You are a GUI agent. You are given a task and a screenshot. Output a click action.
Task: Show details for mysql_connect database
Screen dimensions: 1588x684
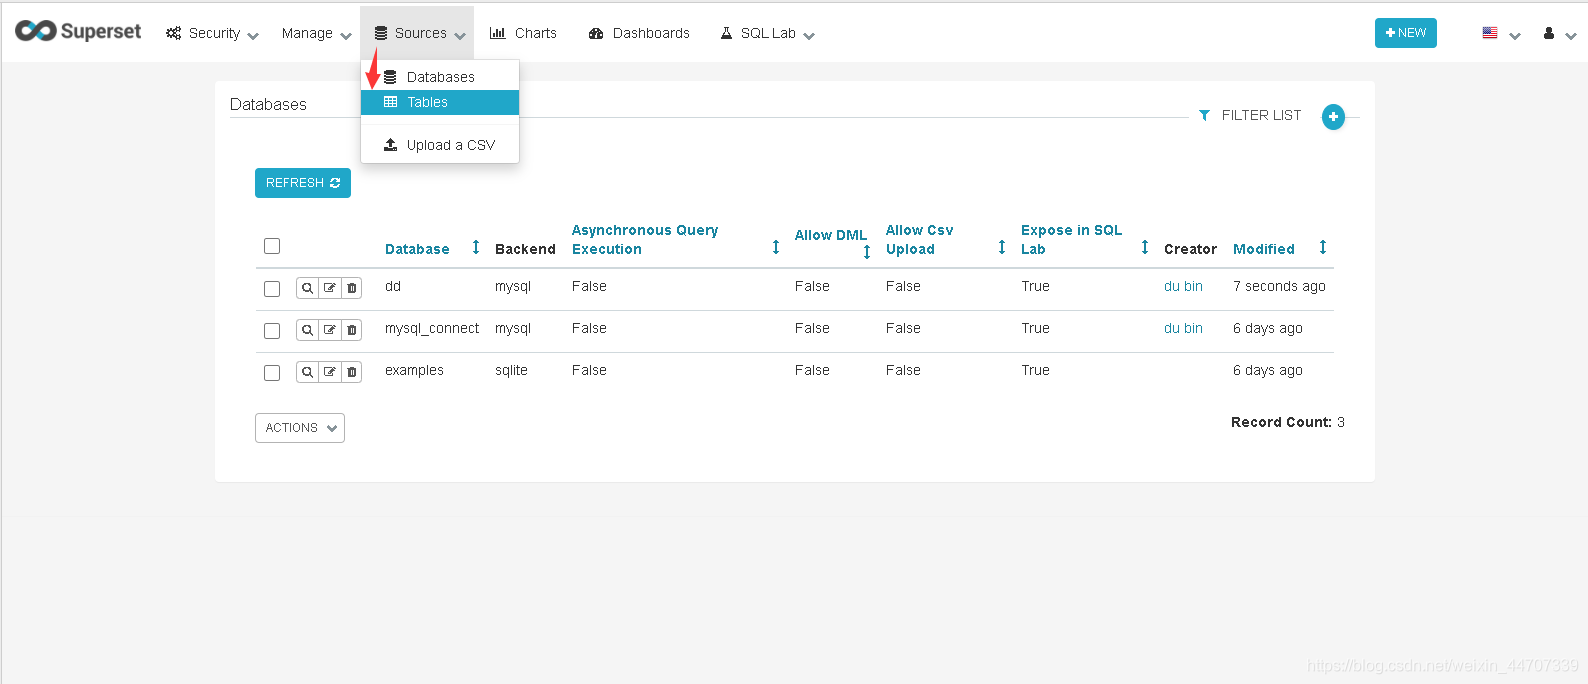coord(307,330)
